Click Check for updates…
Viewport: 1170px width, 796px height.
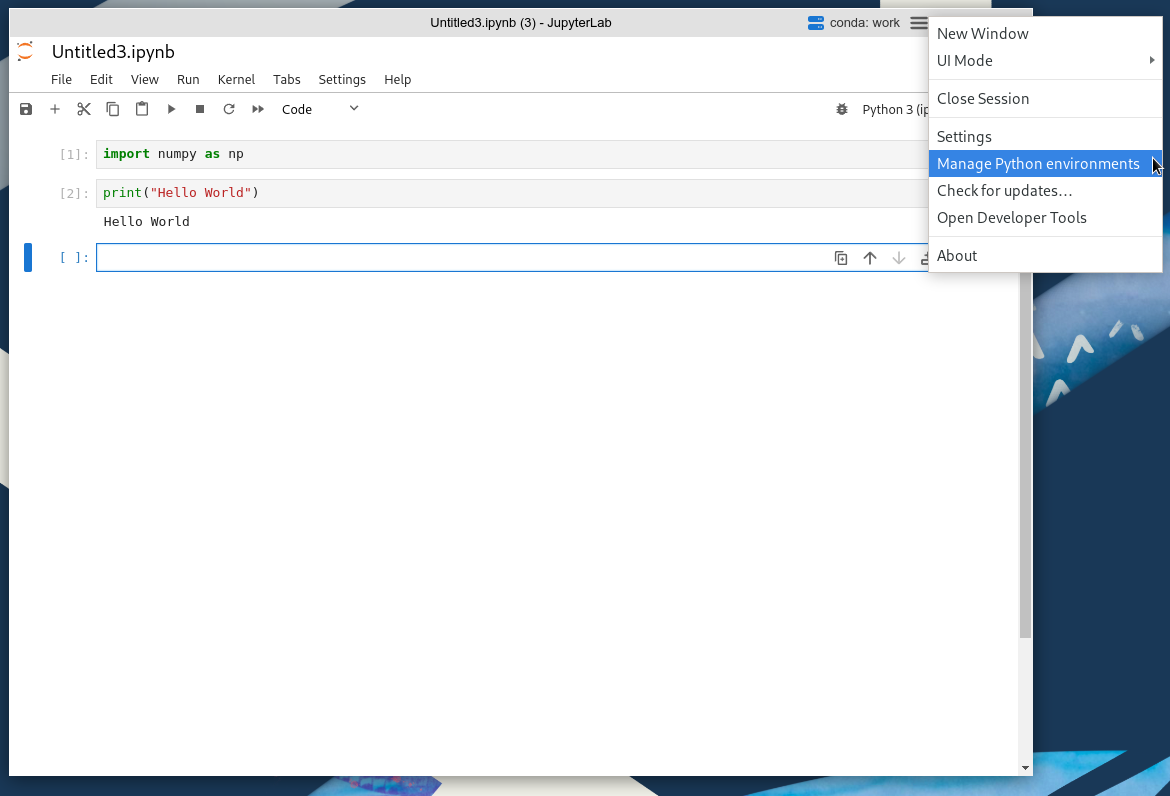[1045, 190]
